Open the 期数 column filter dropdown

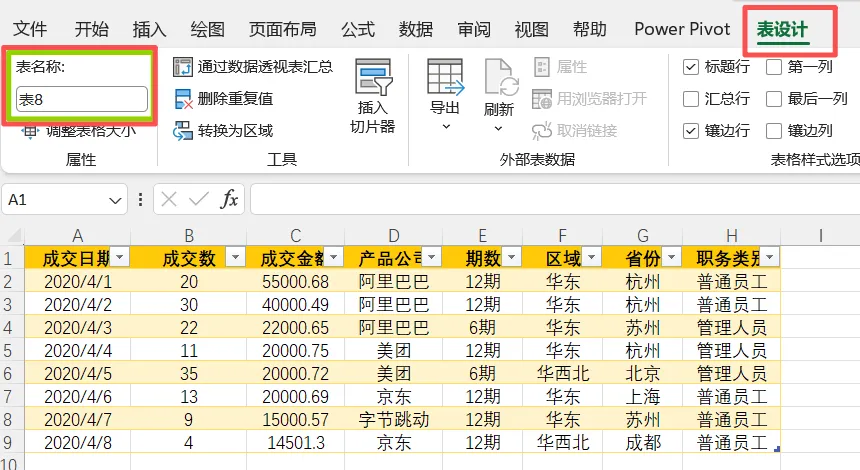point(512,257)
